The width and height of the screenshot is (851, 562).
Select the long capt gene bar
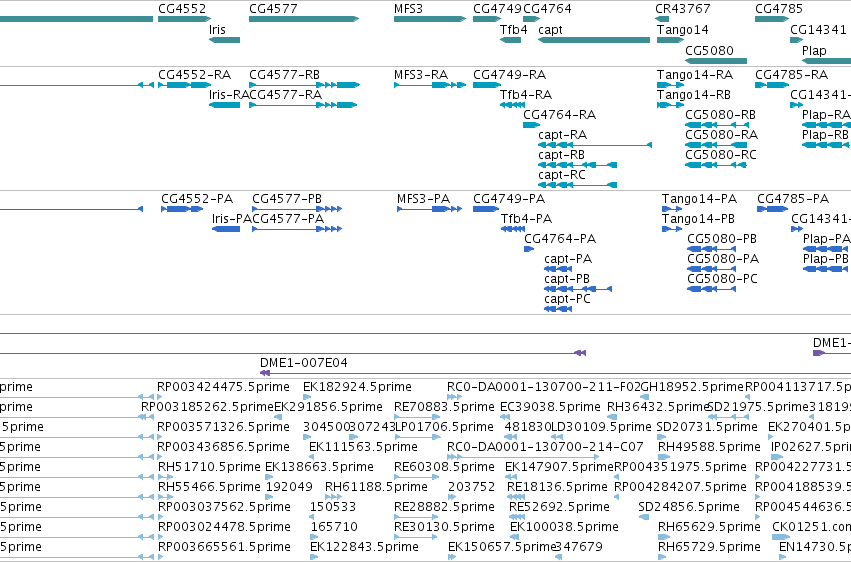click(594, 40)
